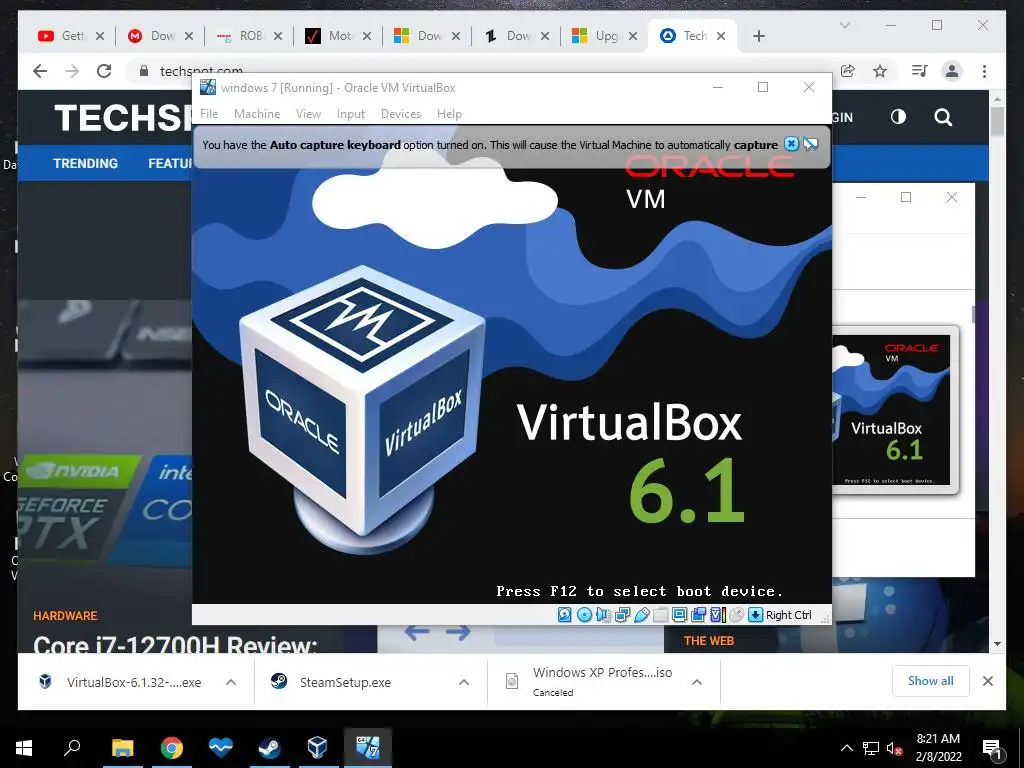The image size is (1024, 768).
Task: Open Chrome tab search chevron
Action: point(844,25)
